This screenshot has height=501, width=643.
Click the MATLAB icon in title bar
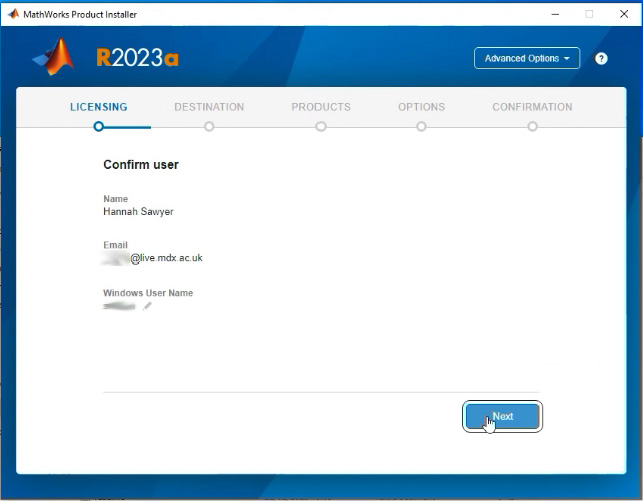point(13,14)
